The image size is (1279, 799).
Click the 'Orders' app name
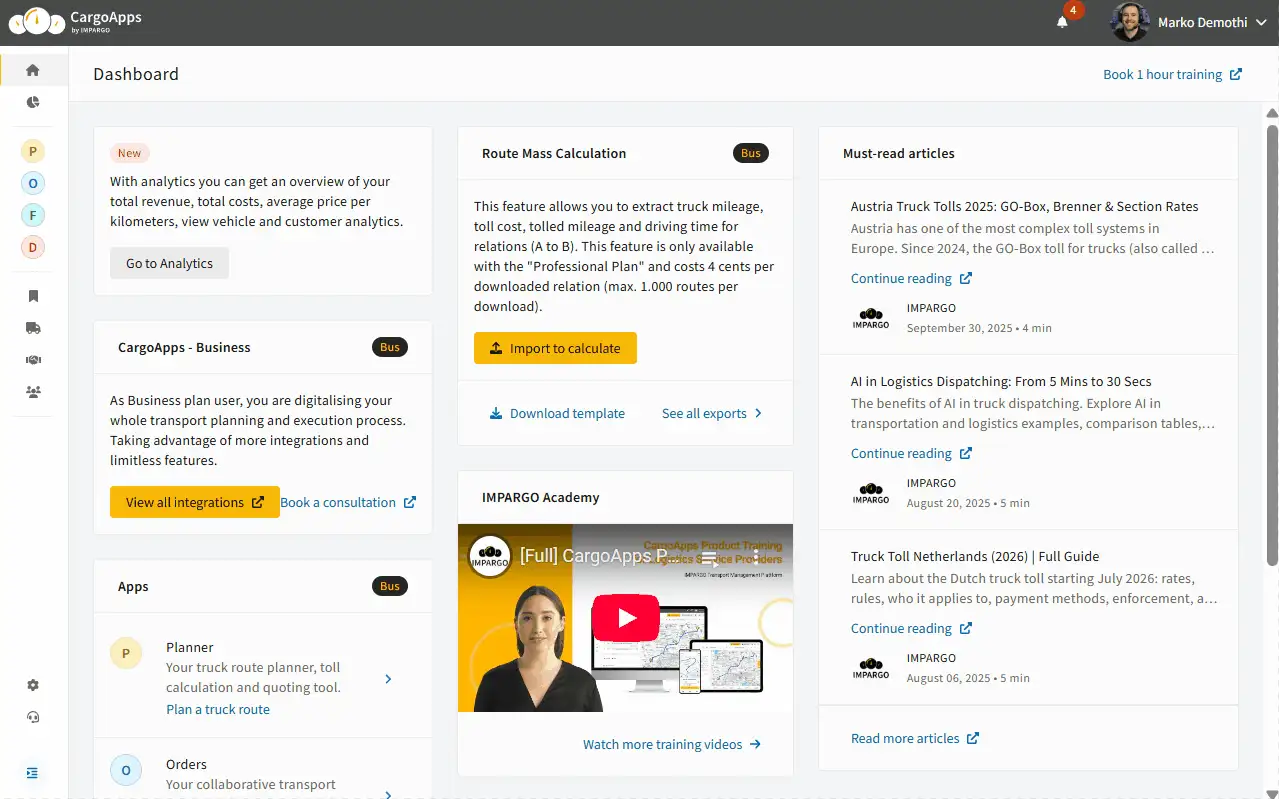(186, 764)
